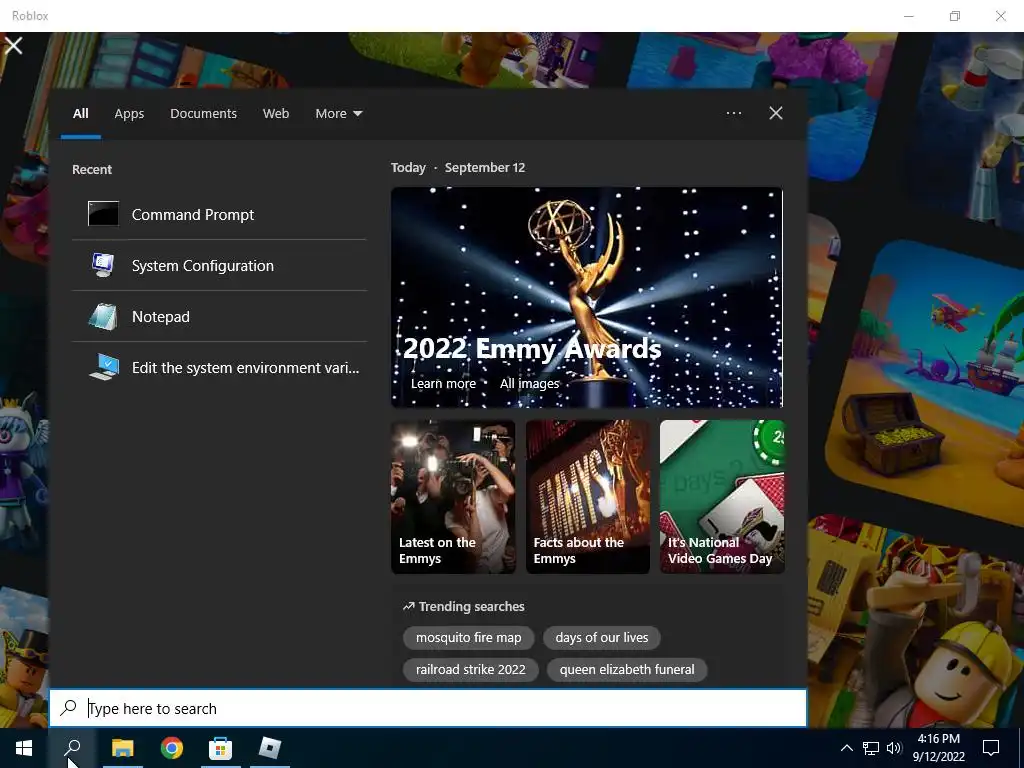
Task: Switch to the Documents tab
Action: [203, 114]
